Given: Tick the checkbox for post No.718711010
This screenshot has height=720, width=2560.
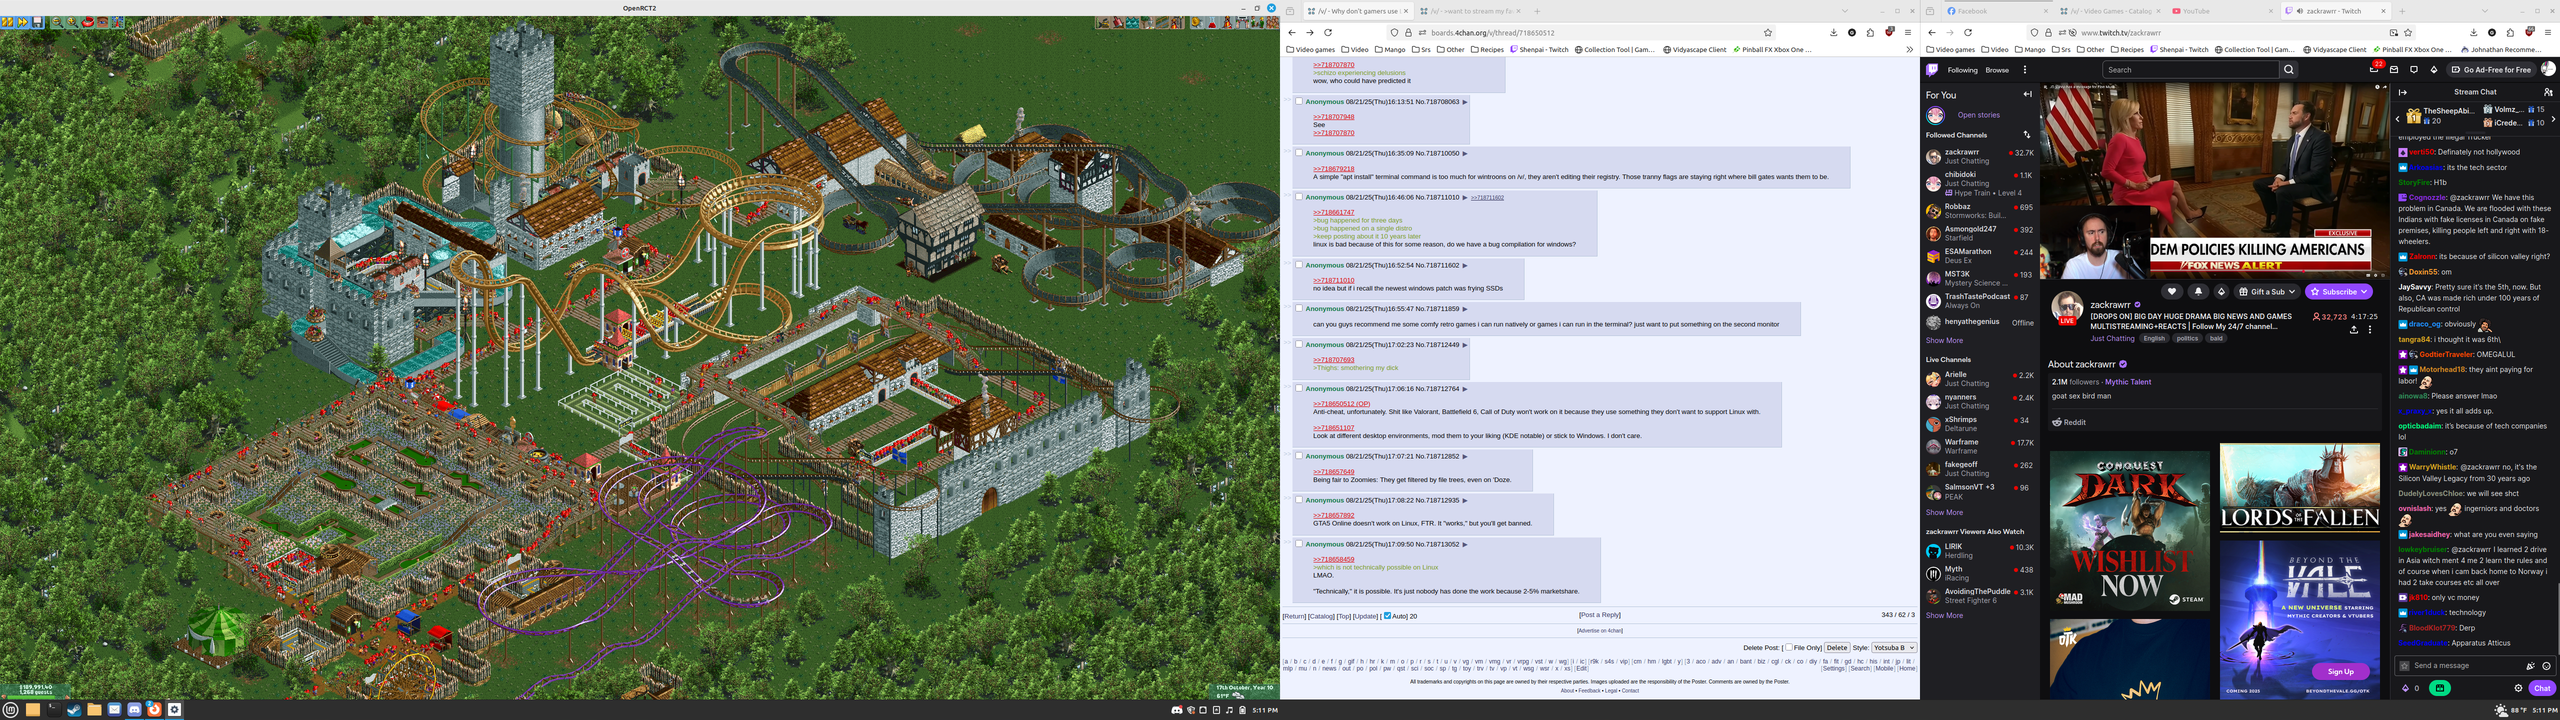Looking at the screenshot, I should tap(1299, 197).
